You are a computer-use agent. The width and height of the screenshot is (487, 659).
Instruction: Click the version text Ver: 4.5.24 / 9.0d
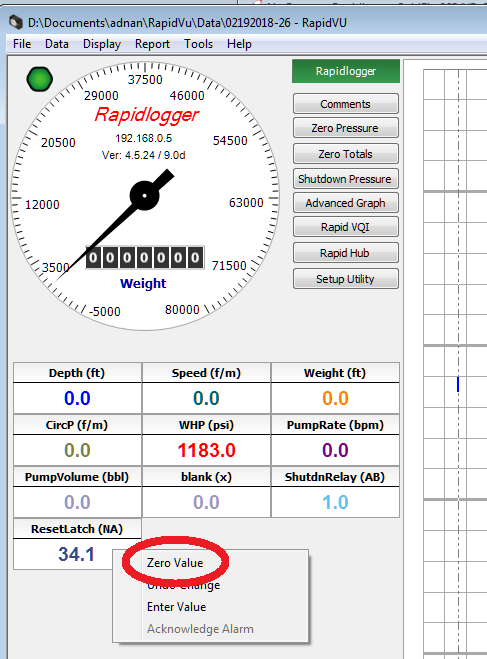tap(144, 156)
